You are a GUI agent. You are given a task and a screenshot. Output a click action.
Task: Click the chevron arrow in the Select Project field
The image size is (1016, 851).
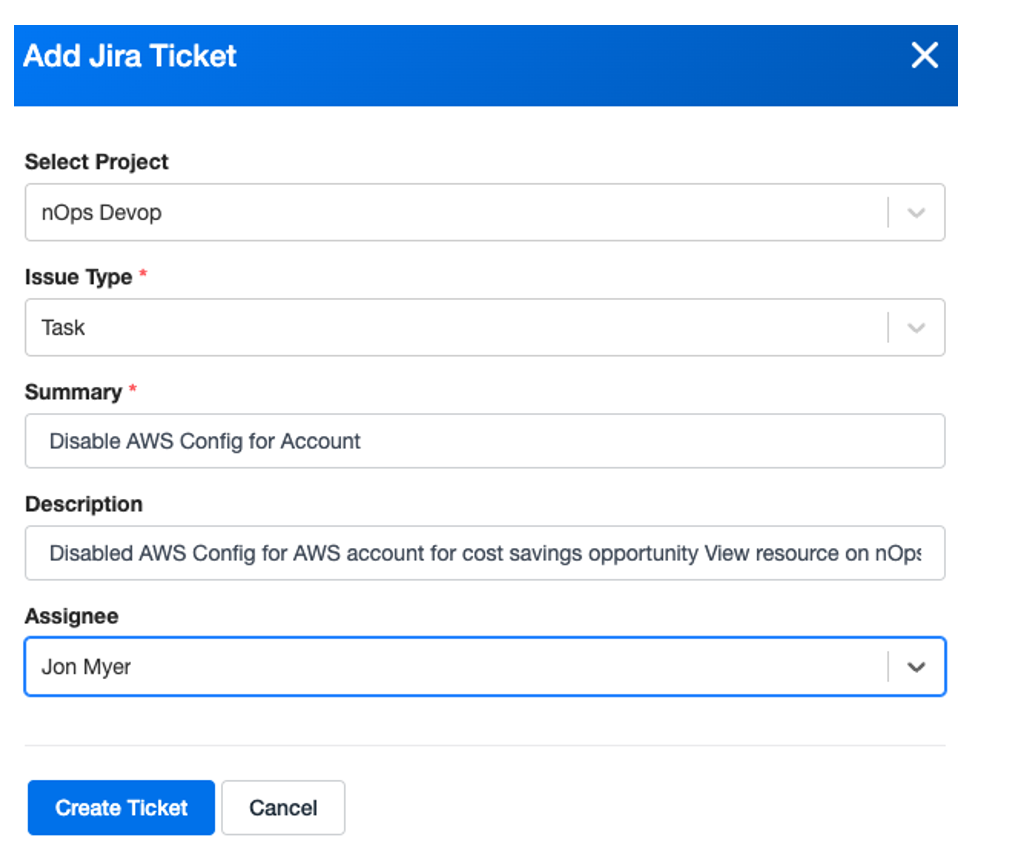(916, 213)
